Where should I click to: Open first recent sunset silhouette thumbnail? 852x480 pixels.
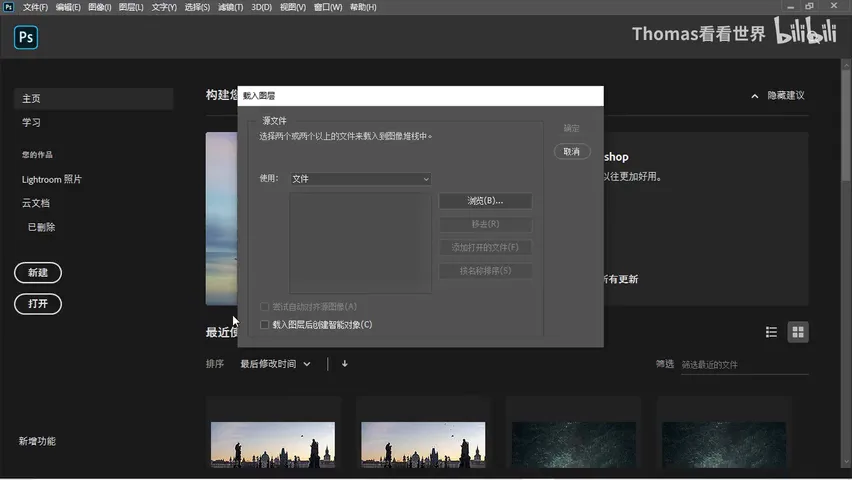coord(273,445)
